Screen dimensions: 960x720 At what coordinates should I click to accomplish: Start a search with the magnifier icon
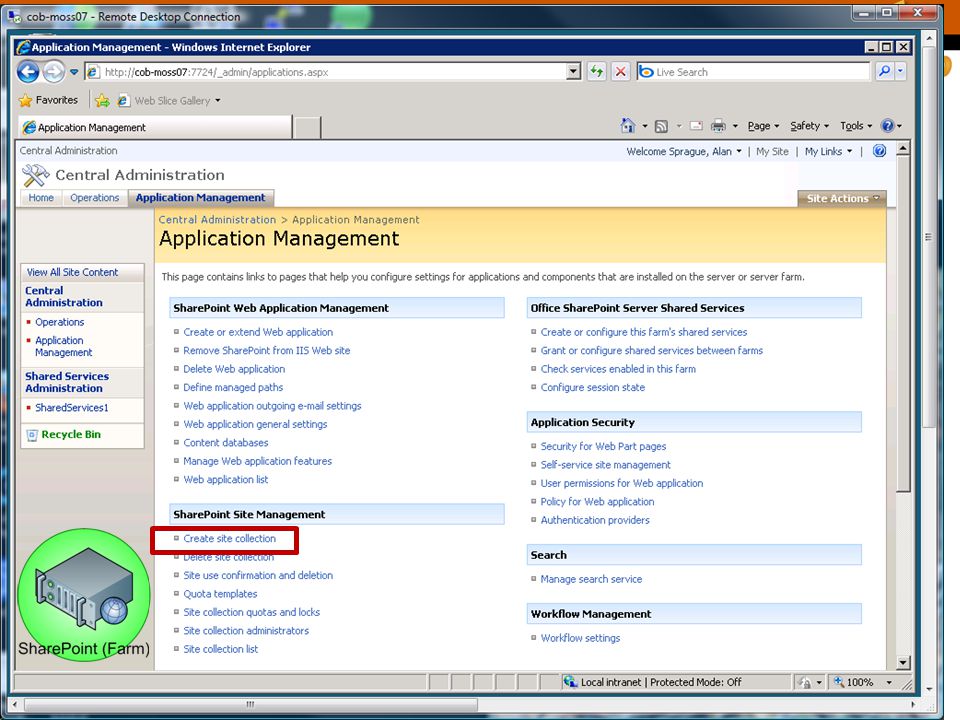point(884,72)
